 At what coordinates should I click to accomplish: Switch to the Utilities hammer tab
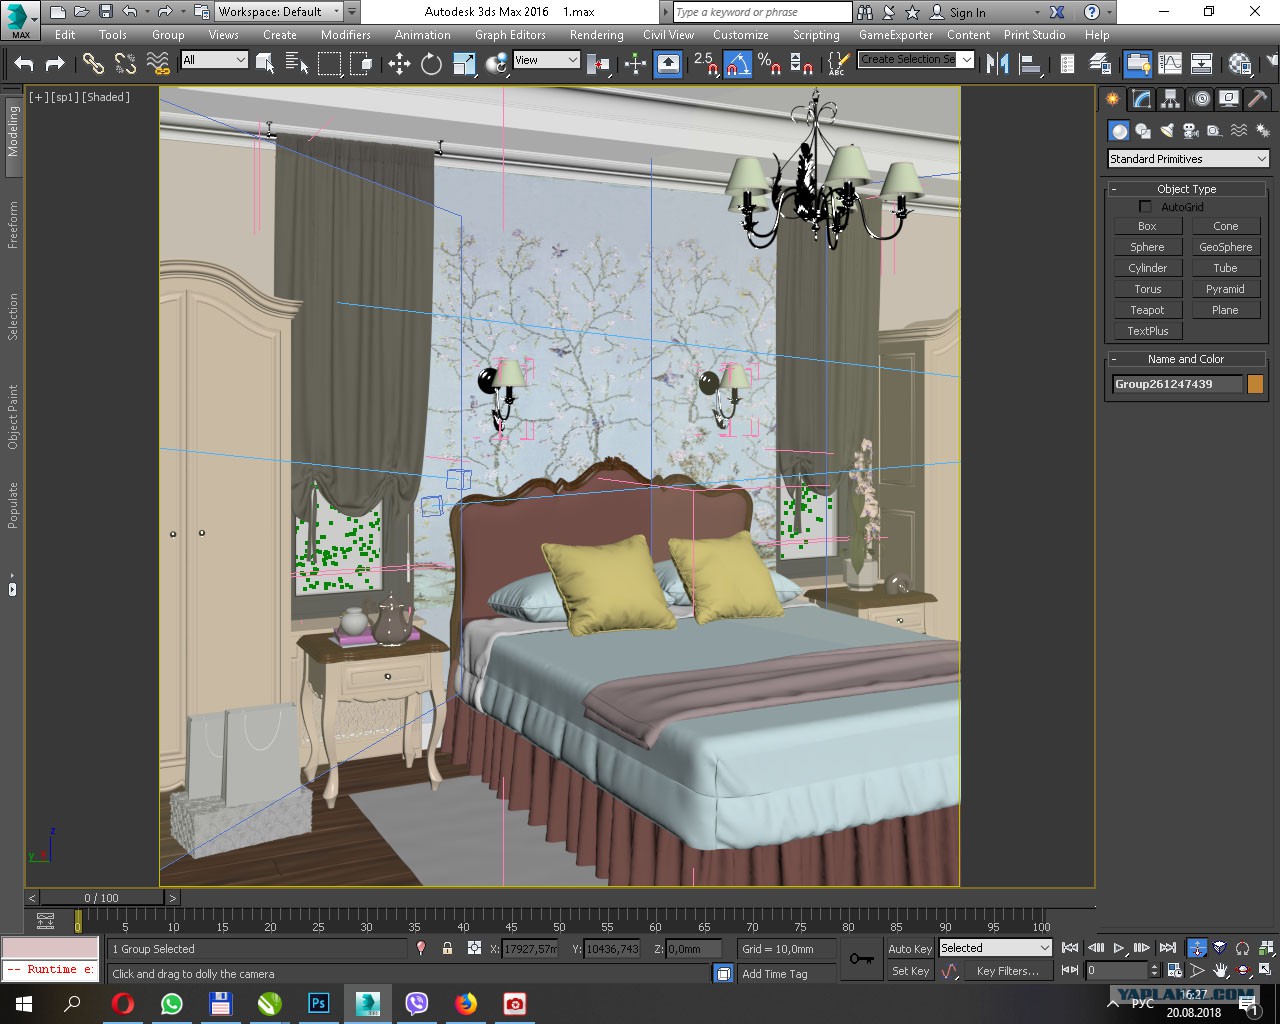pyautogui.click(x=1258, y=98)
